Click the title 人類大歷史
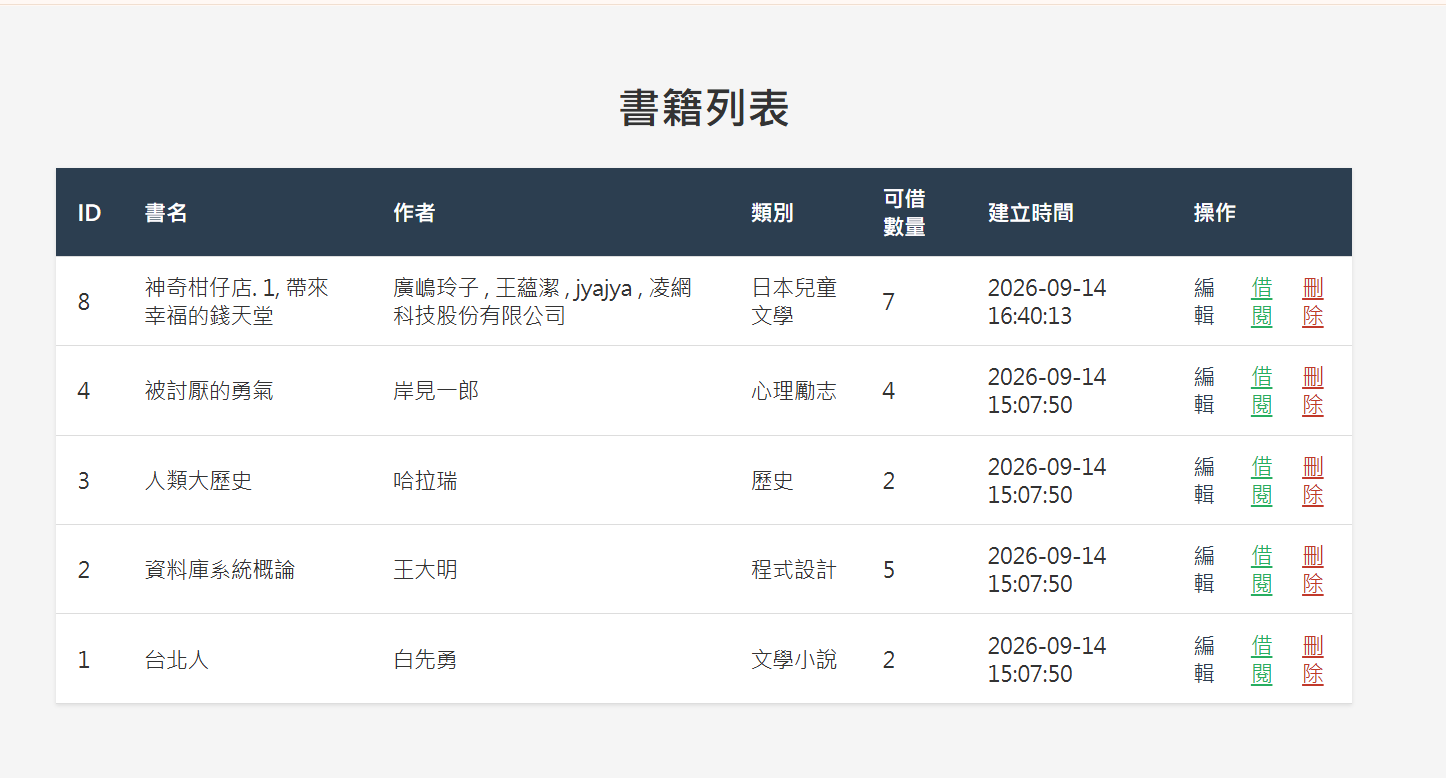1446x778 pixels. click(198, 481)
